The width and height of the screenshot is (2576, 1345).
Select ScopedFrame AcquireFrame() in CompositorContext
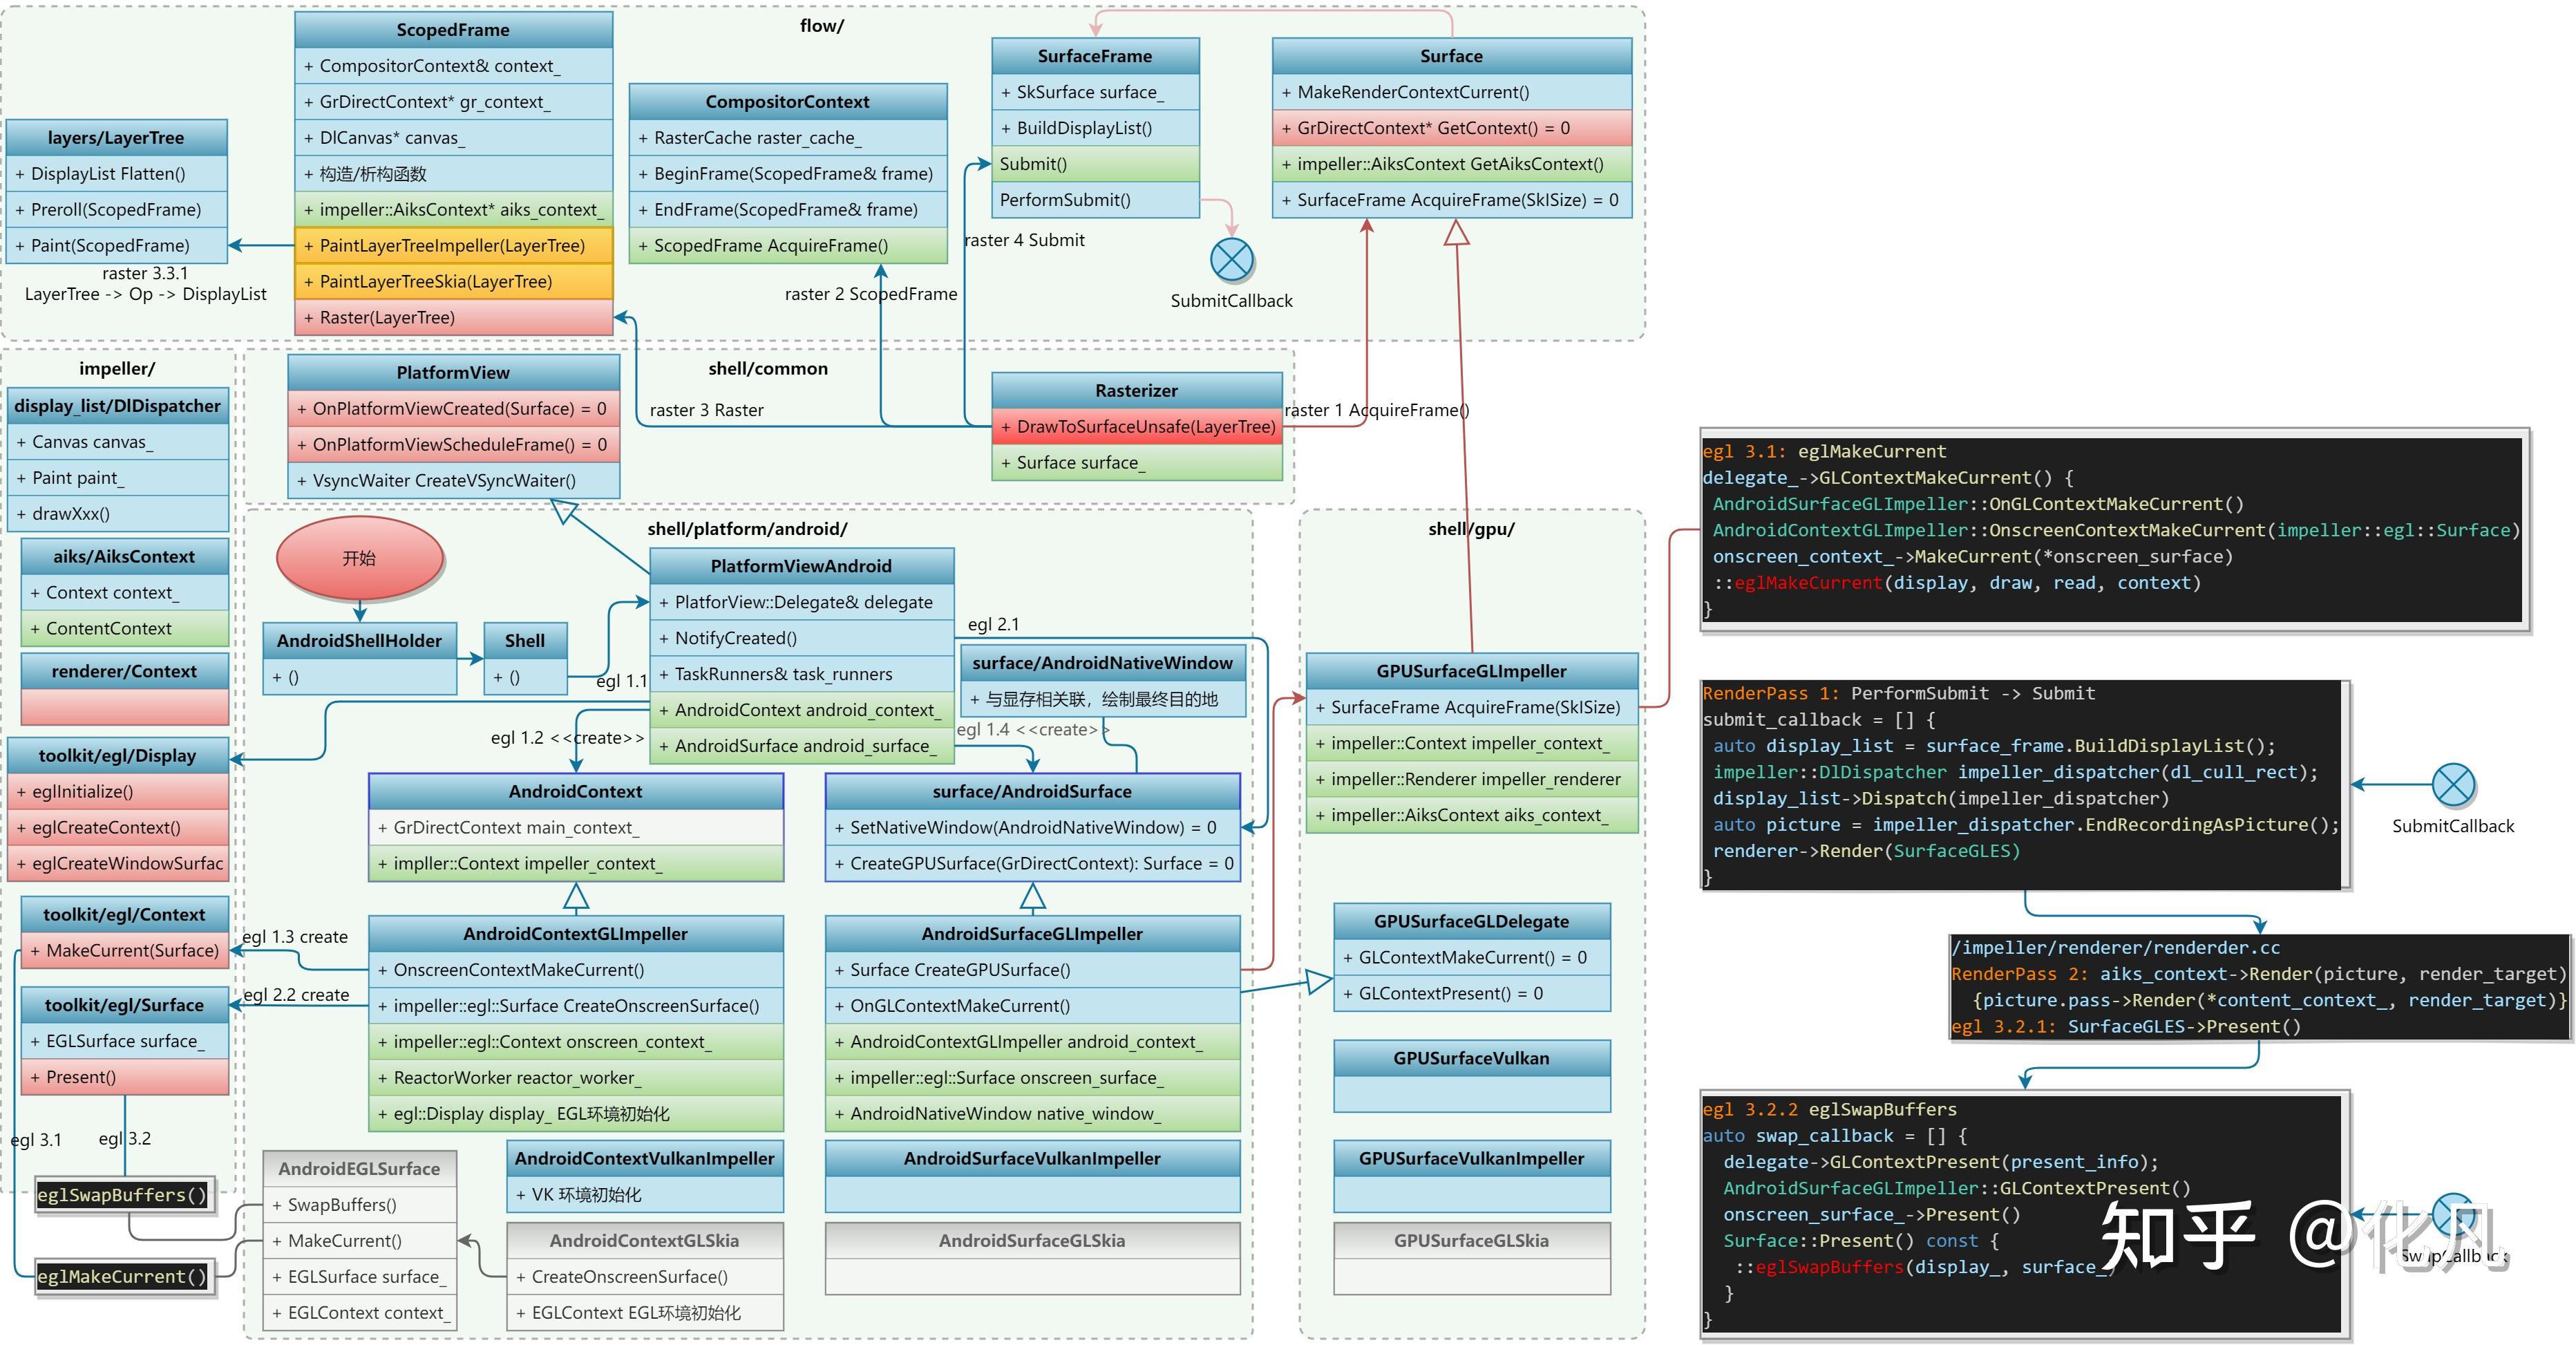(787, 245)
